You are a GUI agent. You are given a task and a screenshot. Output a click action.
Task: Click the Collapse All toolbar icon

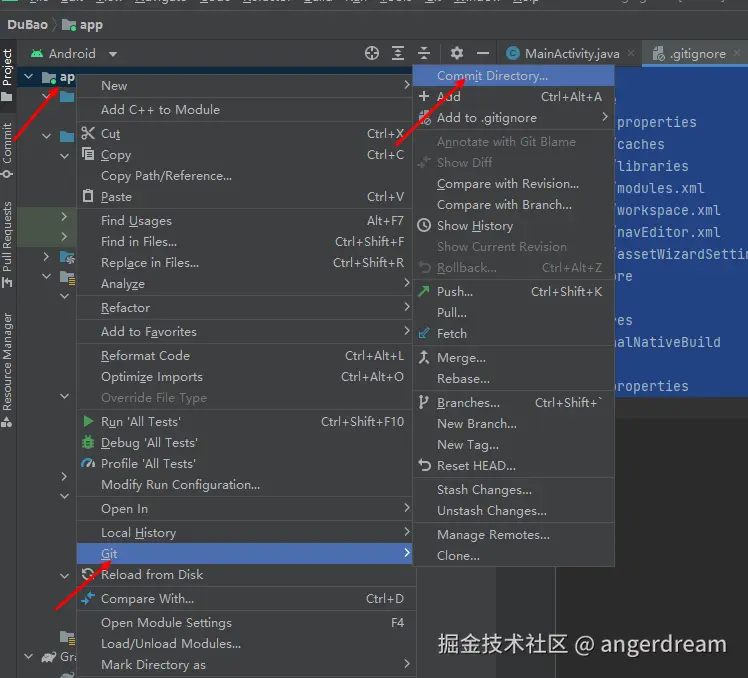pyautogui.click(x=424, y=53)
